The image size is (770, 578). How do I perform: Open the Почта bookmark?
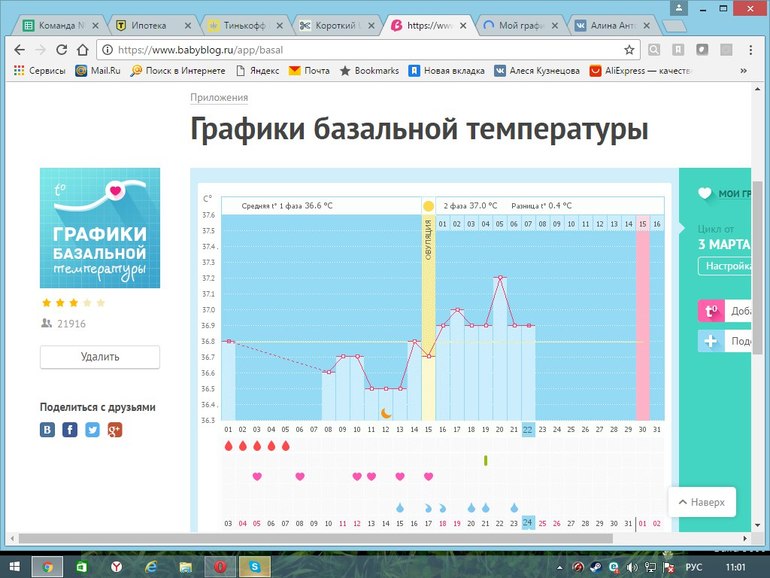309,71
